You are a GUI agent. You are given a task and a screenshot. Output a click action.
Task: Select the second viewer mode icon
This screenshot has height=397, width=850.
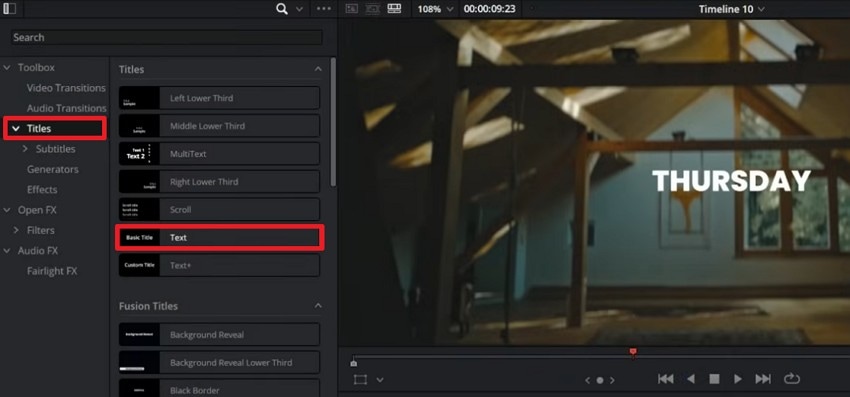click(373, 9)
